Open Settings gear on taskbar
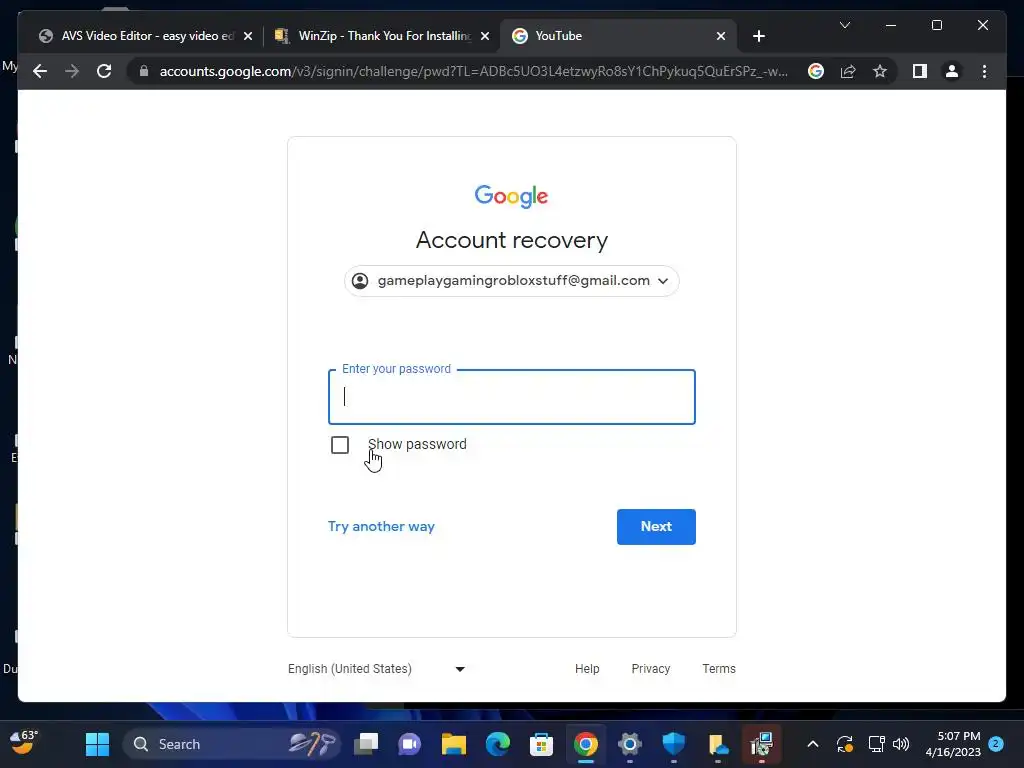The width and height of the screenshot is (1024, 768). [630, 744]
